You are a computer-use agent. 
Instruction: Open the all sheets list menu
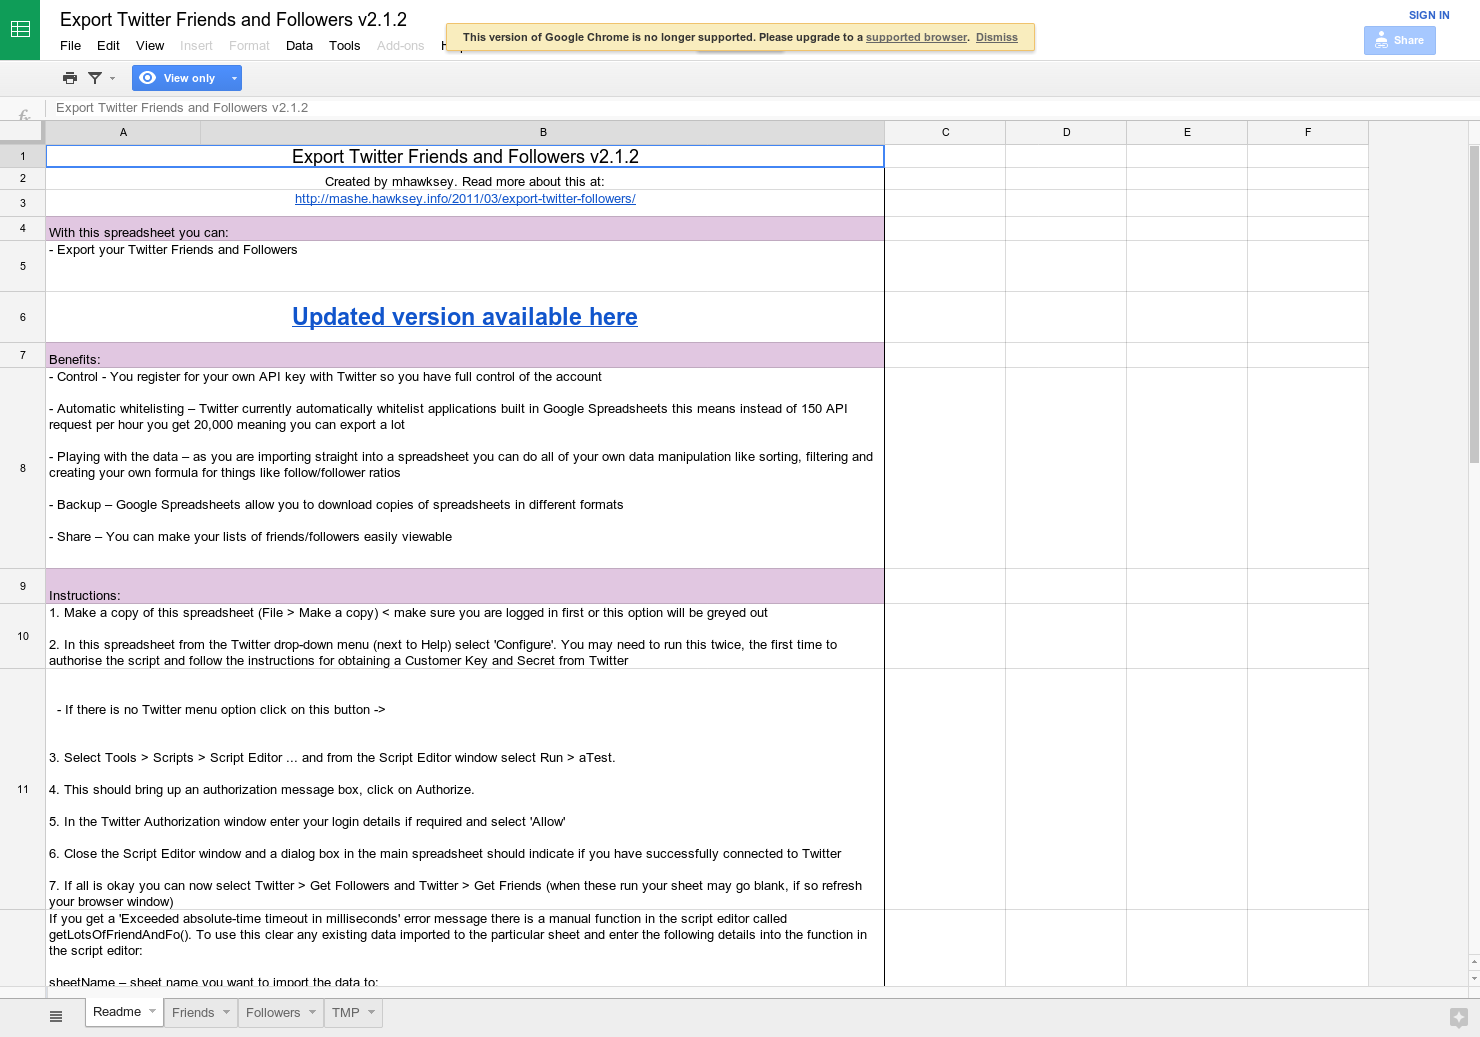(x=56, y=1014)
